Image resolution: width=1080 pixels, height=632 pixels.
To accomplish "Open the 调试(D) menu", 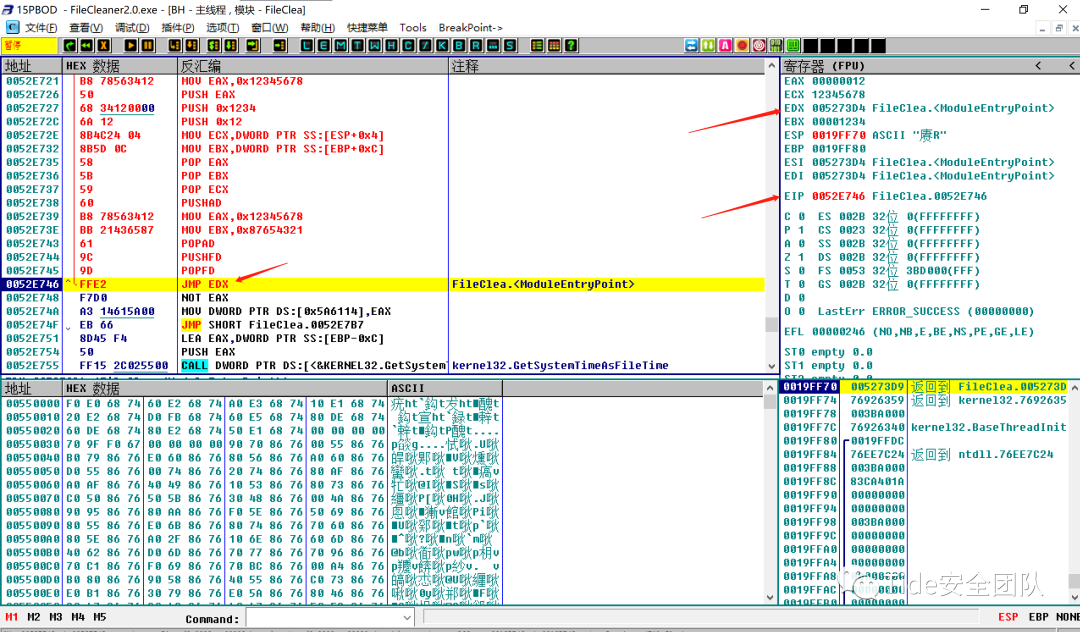I will (x=132, y=28).
